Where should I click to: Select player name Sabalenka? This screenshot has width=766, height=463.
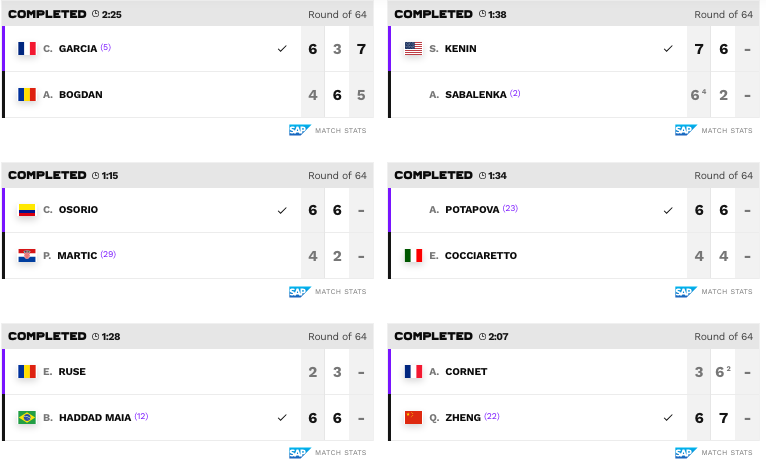pyautogui.click(x=475, y=95)
